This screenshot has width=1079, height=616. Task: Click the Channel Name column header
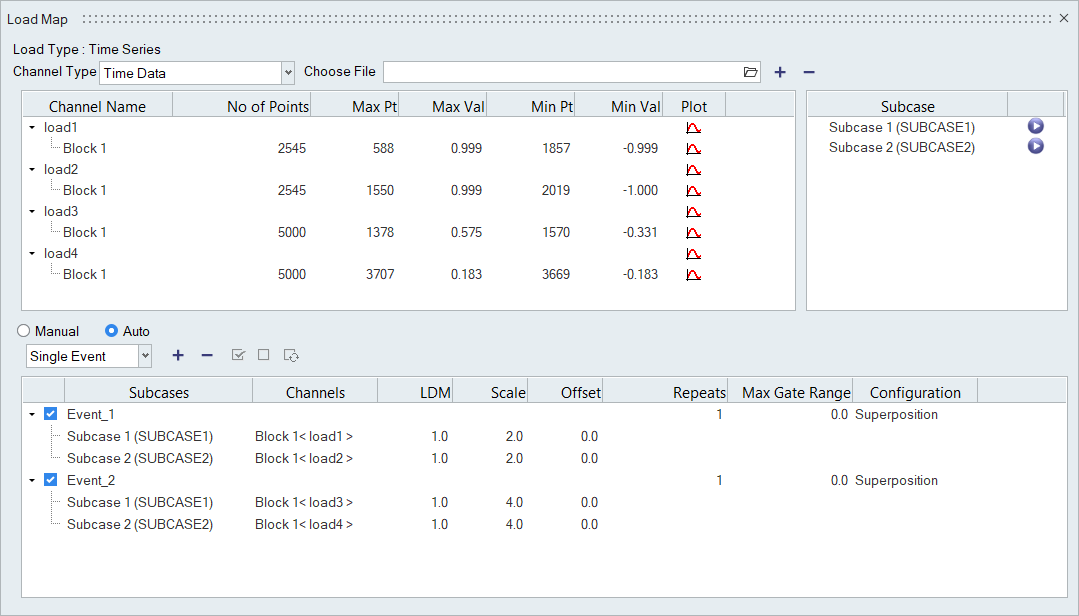97,106
